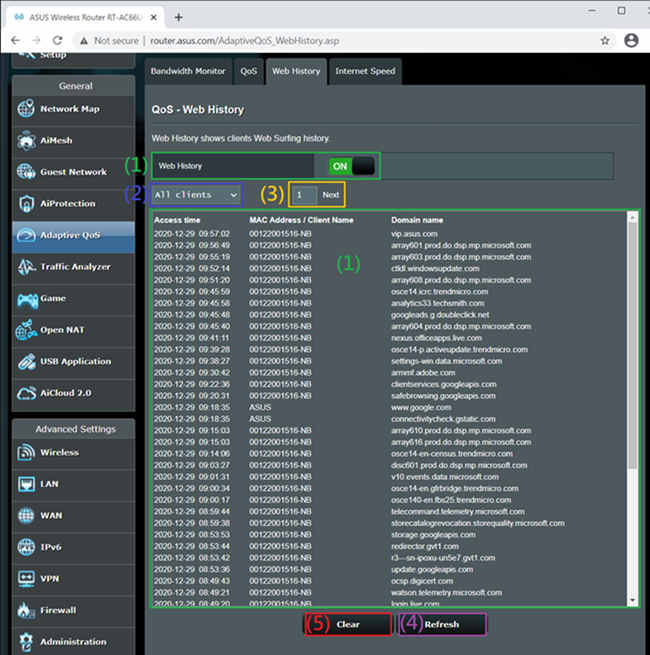The width and height of the screenshot is (650, 655).
Task: Select the AiProtection shield icon
Action: [26, 203]
